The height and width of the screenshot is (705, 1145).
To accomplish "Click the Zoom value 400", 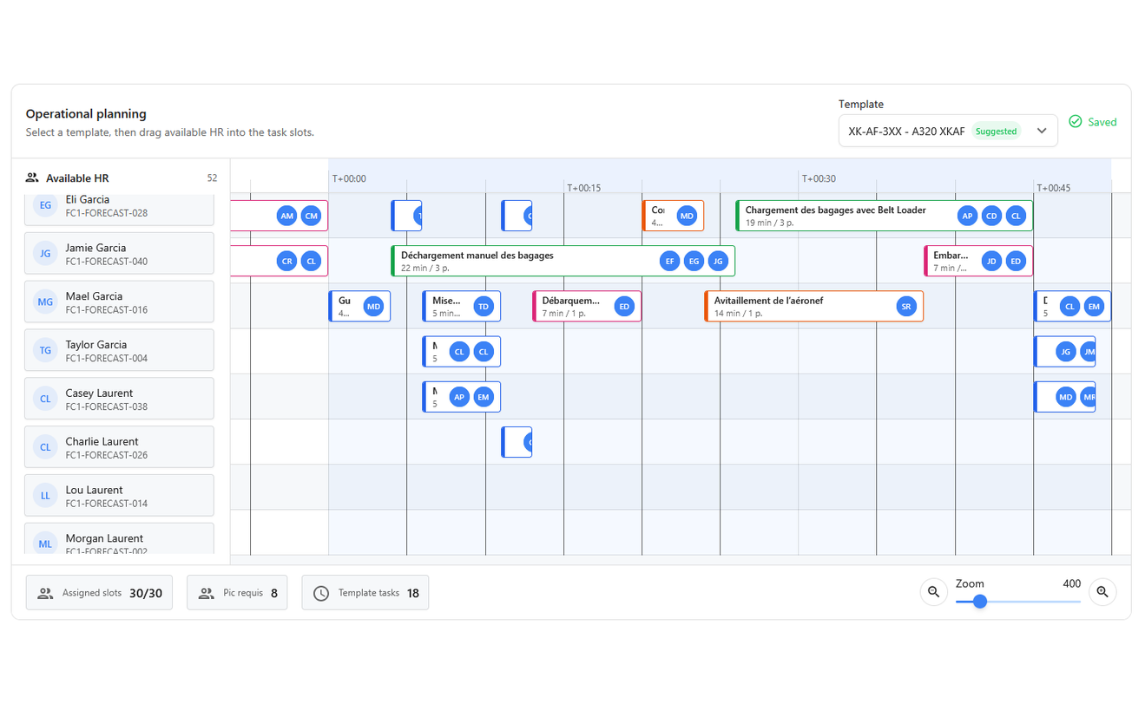I will [x=1071, y=583].
